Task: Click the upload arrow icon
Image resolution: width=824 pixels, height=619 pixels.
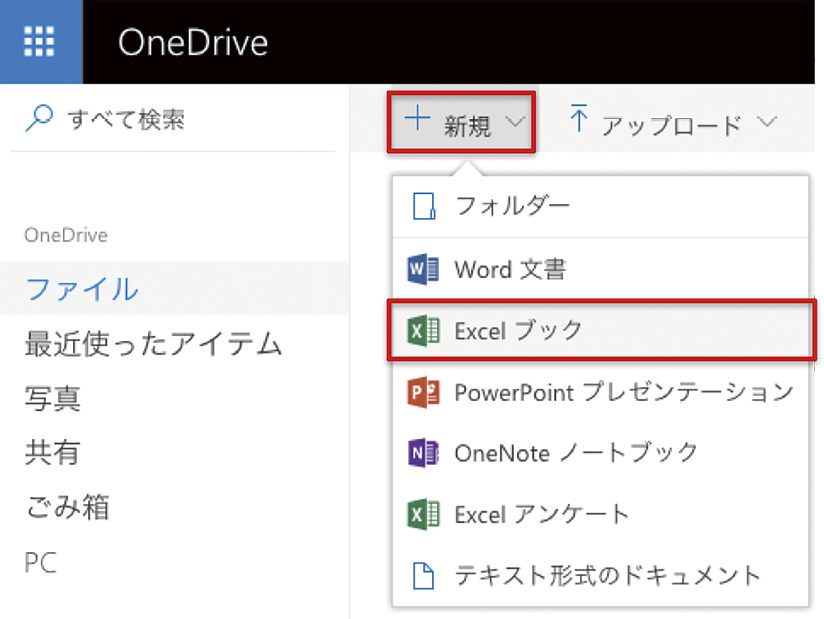Action: tap(579, 118)
